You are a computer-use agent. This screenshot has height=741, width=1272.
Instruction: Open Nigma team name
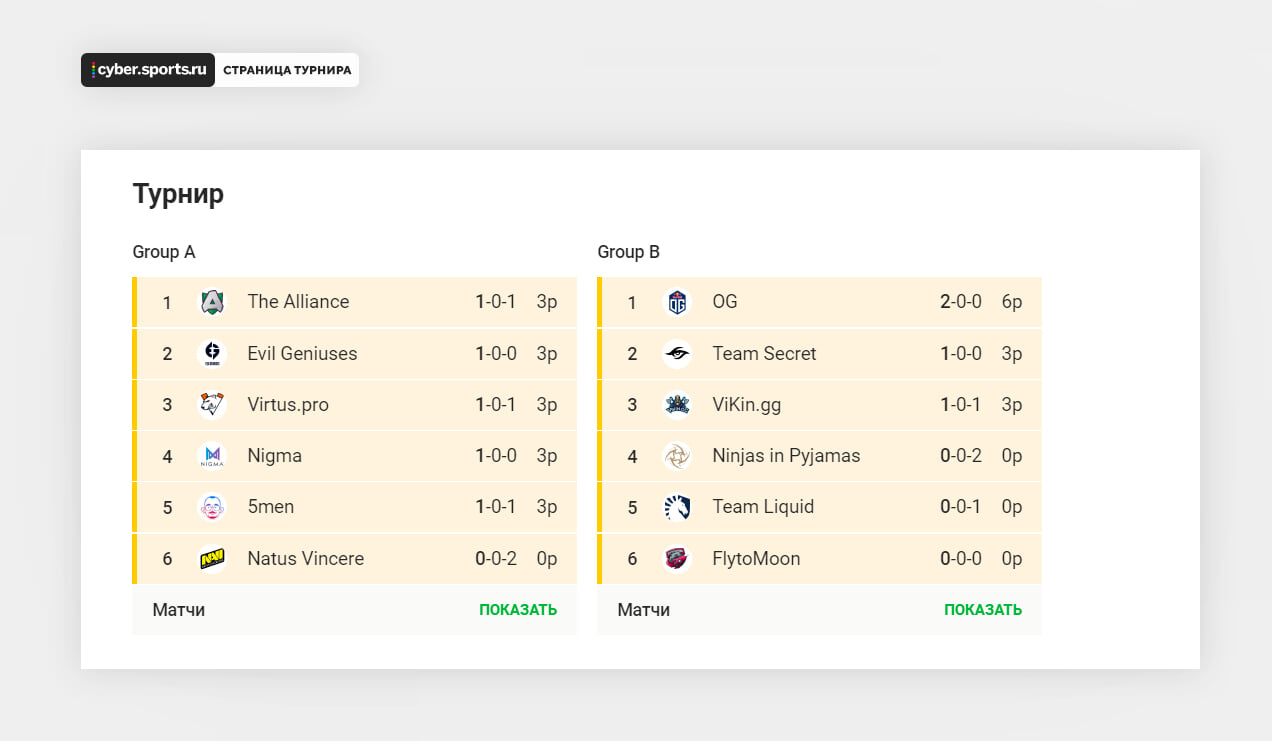coord(275,456)
